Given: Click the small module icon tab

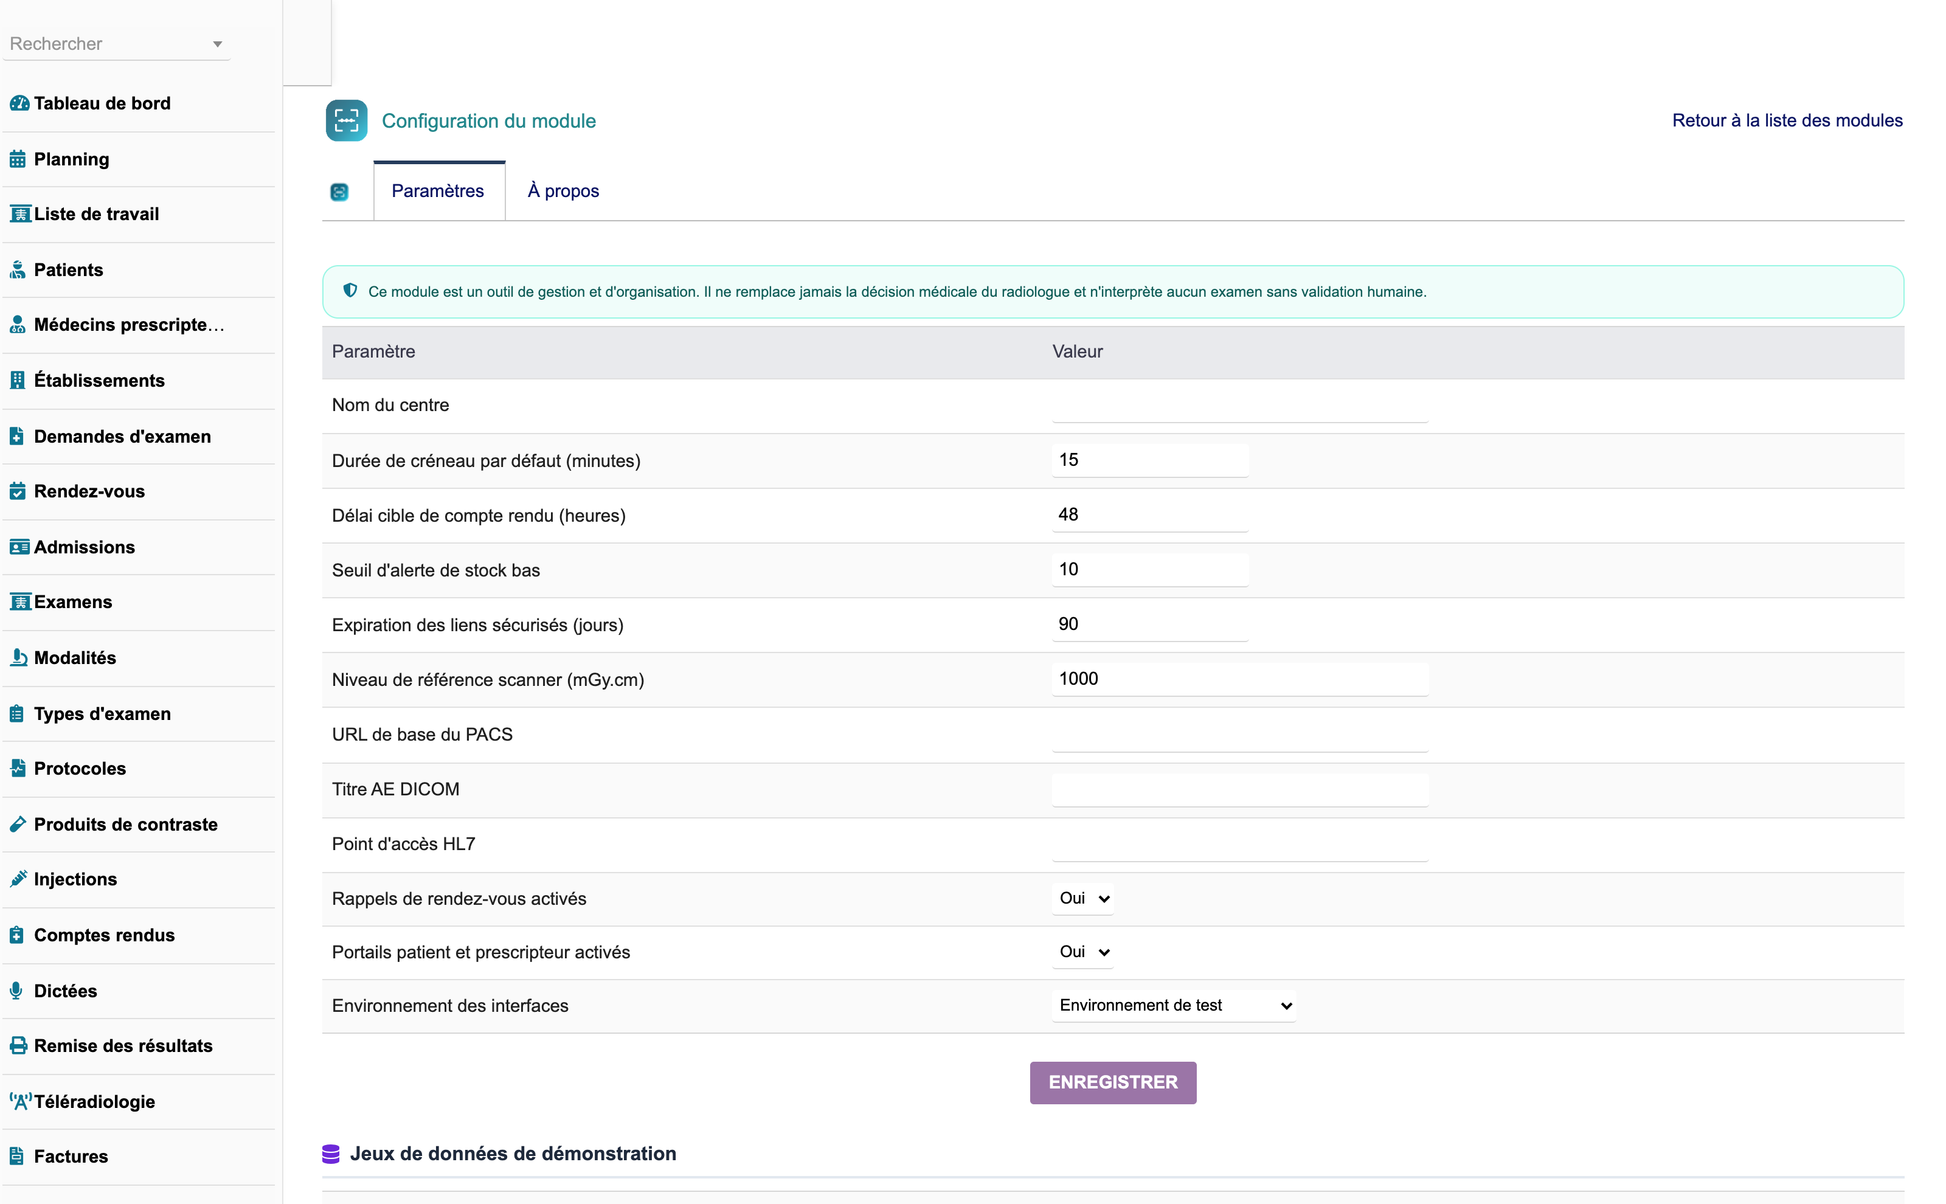Looking at the screenshot, I should pyautogui.click(x=339, y=192).
